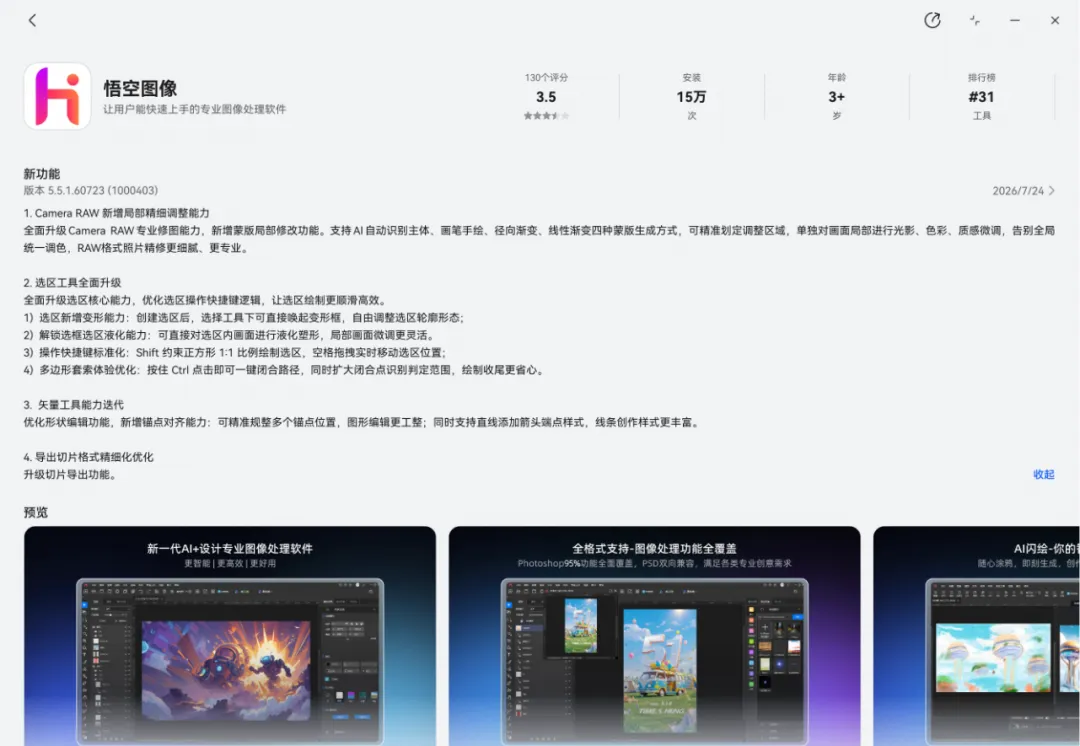The width and height of the screenshot is (1080, 746).
Task: Click line '4) 多边形套索体验优化'
Action: pyautogui.click(x=285, y=370)
